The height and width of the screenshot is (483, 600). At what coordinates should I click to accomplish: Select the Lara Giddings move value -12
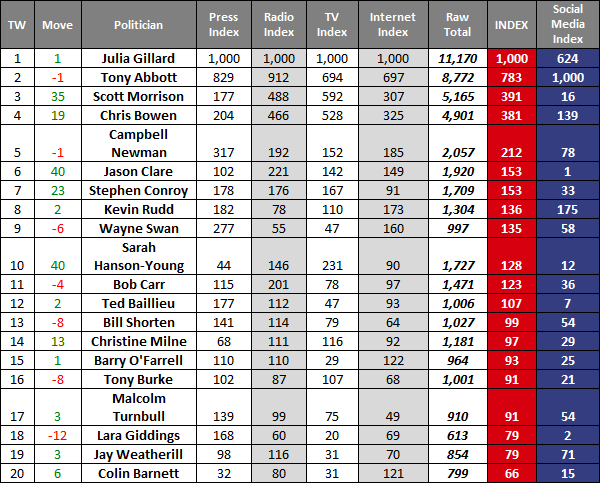[x=57, y=433]
